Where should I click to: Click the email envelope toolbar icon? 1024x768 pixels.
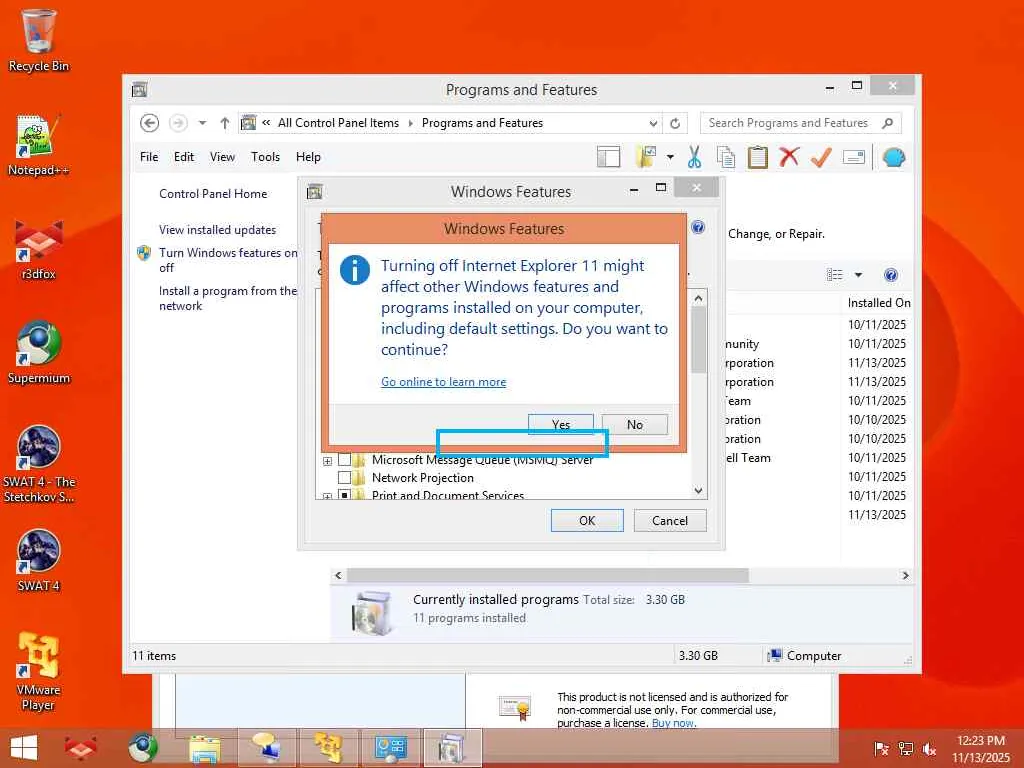[x=854, y=157]
